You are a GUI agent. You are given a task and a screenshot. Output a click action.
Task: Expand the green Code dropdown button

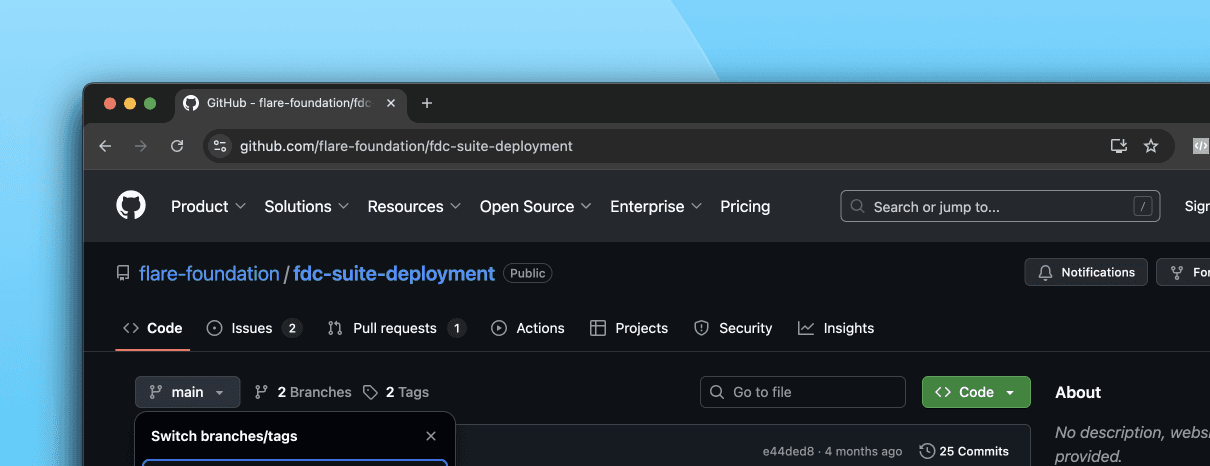pyautogui.click(x=976, y=392)
